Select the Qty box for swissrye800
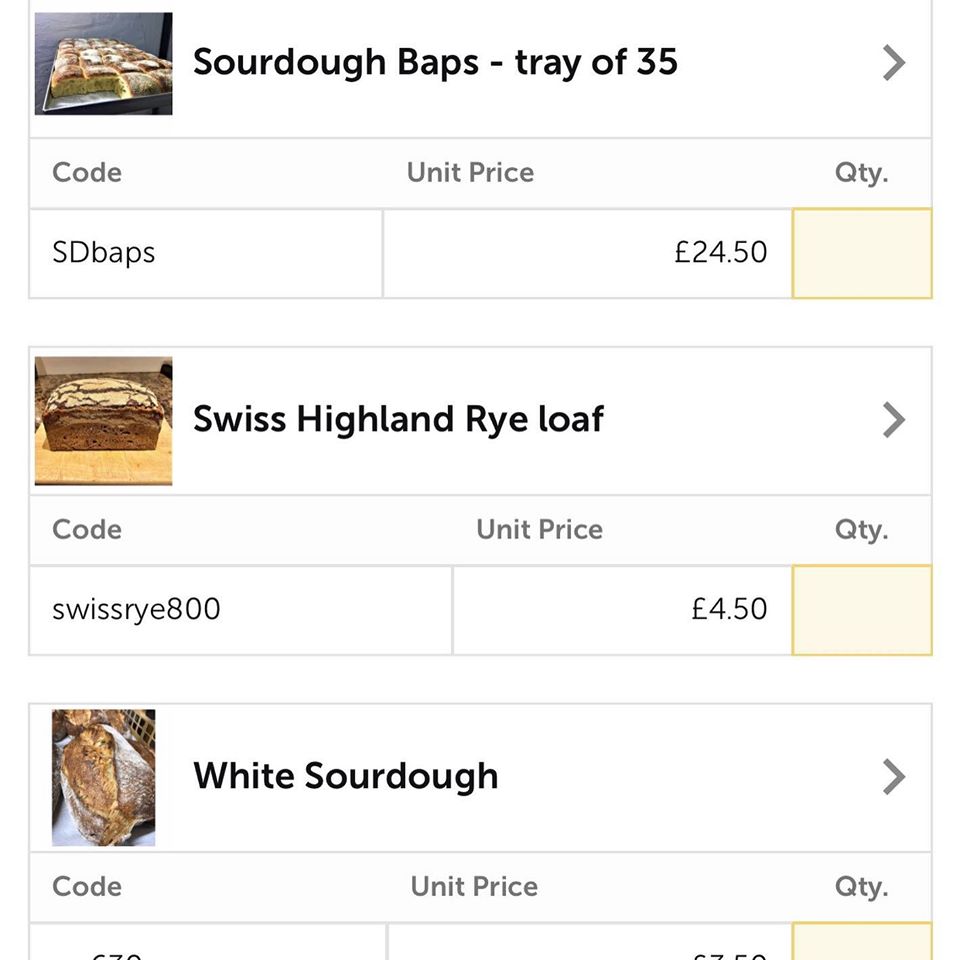Screen dimensions: 960x960 pyautogui.click(x=862, y=610)
